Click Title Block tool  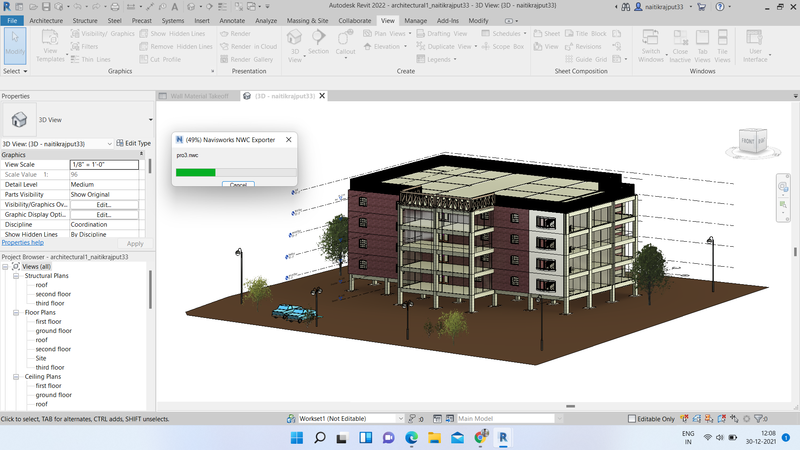[586, 34]
